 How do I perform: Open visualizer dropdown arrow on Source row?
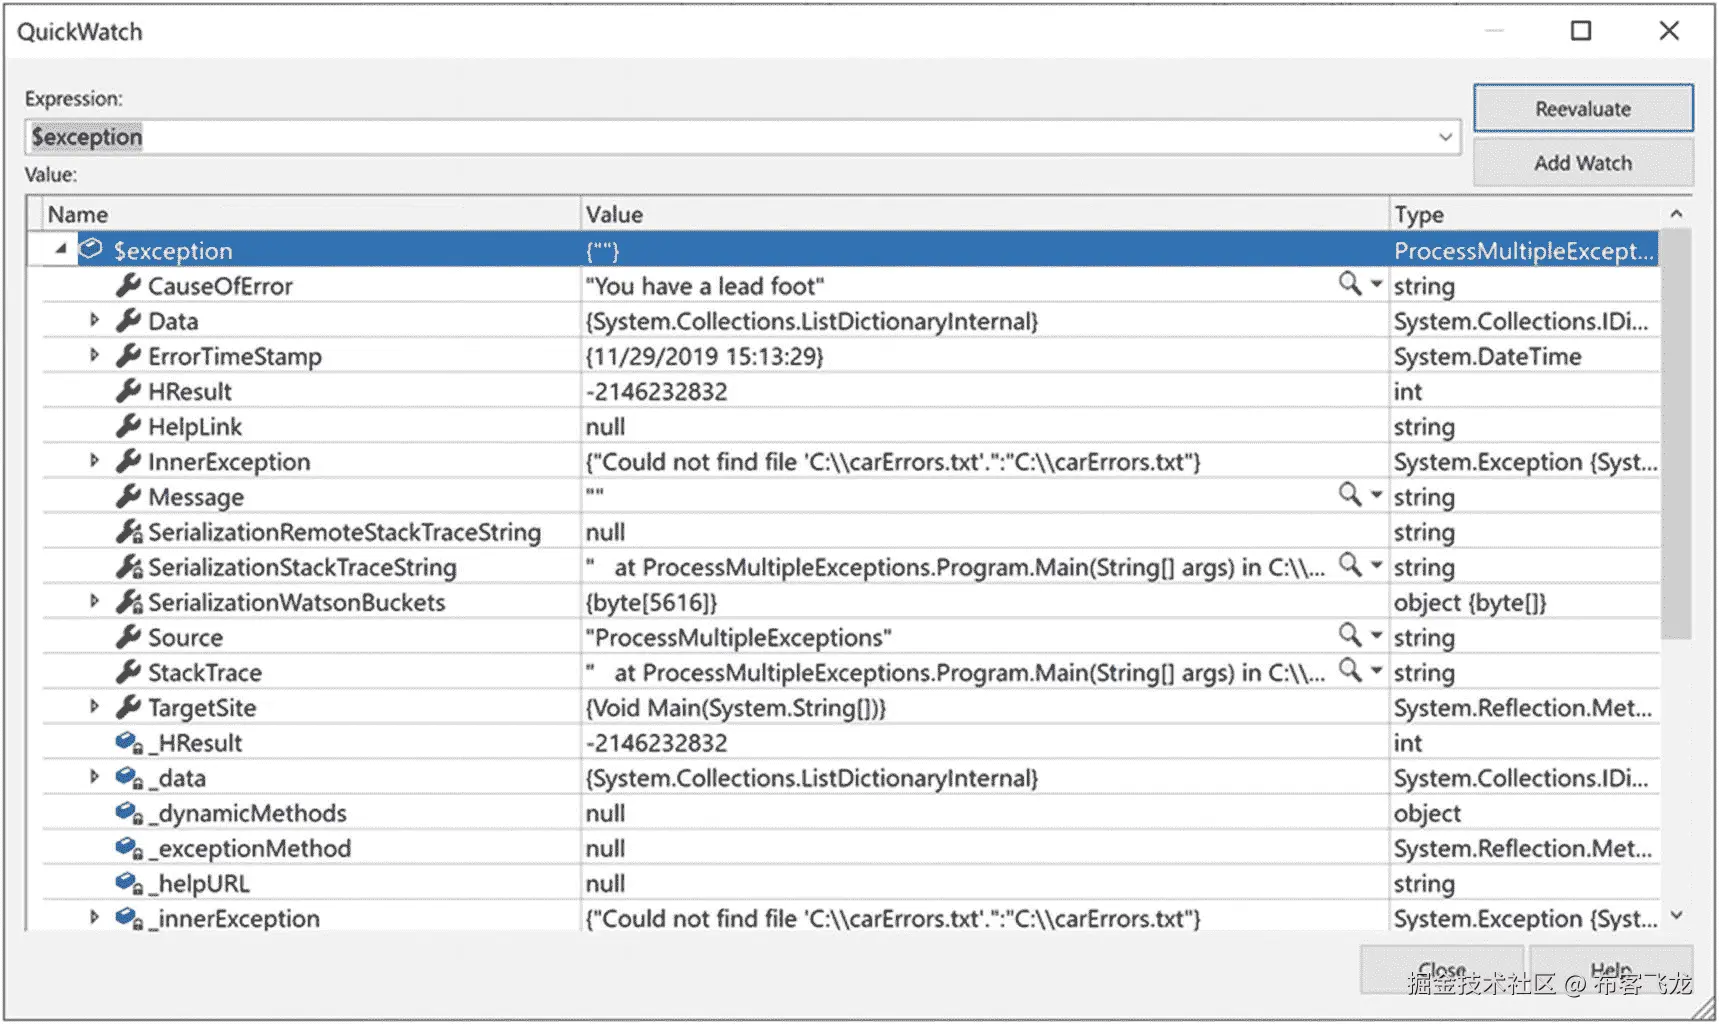click(1376, 636)
